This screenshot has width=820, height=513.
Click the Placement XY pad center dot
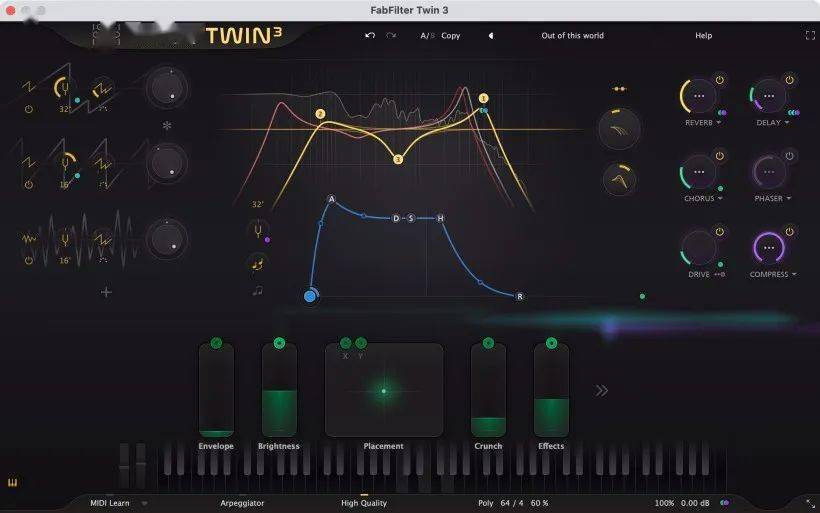click(384, 391)
